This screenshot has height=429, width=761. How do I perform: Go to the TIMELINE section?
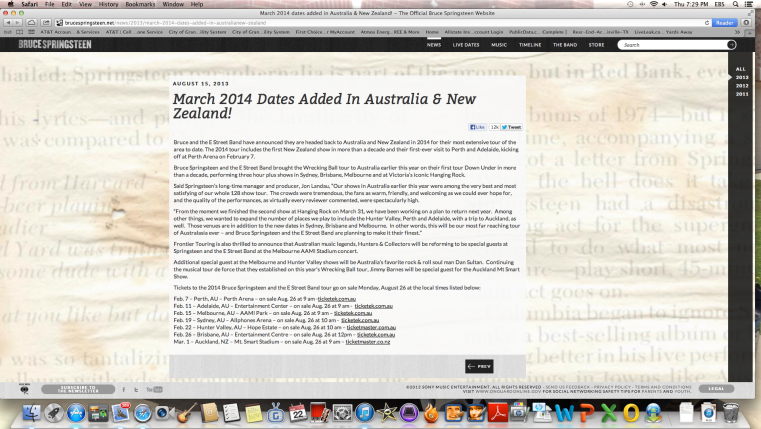tap(530, 45)
